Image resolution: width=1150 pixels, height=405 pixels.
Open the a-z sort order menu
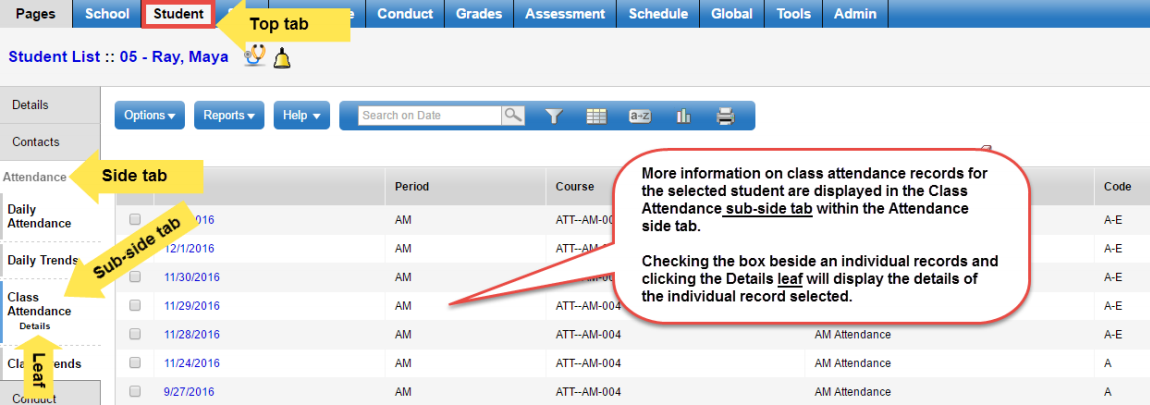coord(640,116)
